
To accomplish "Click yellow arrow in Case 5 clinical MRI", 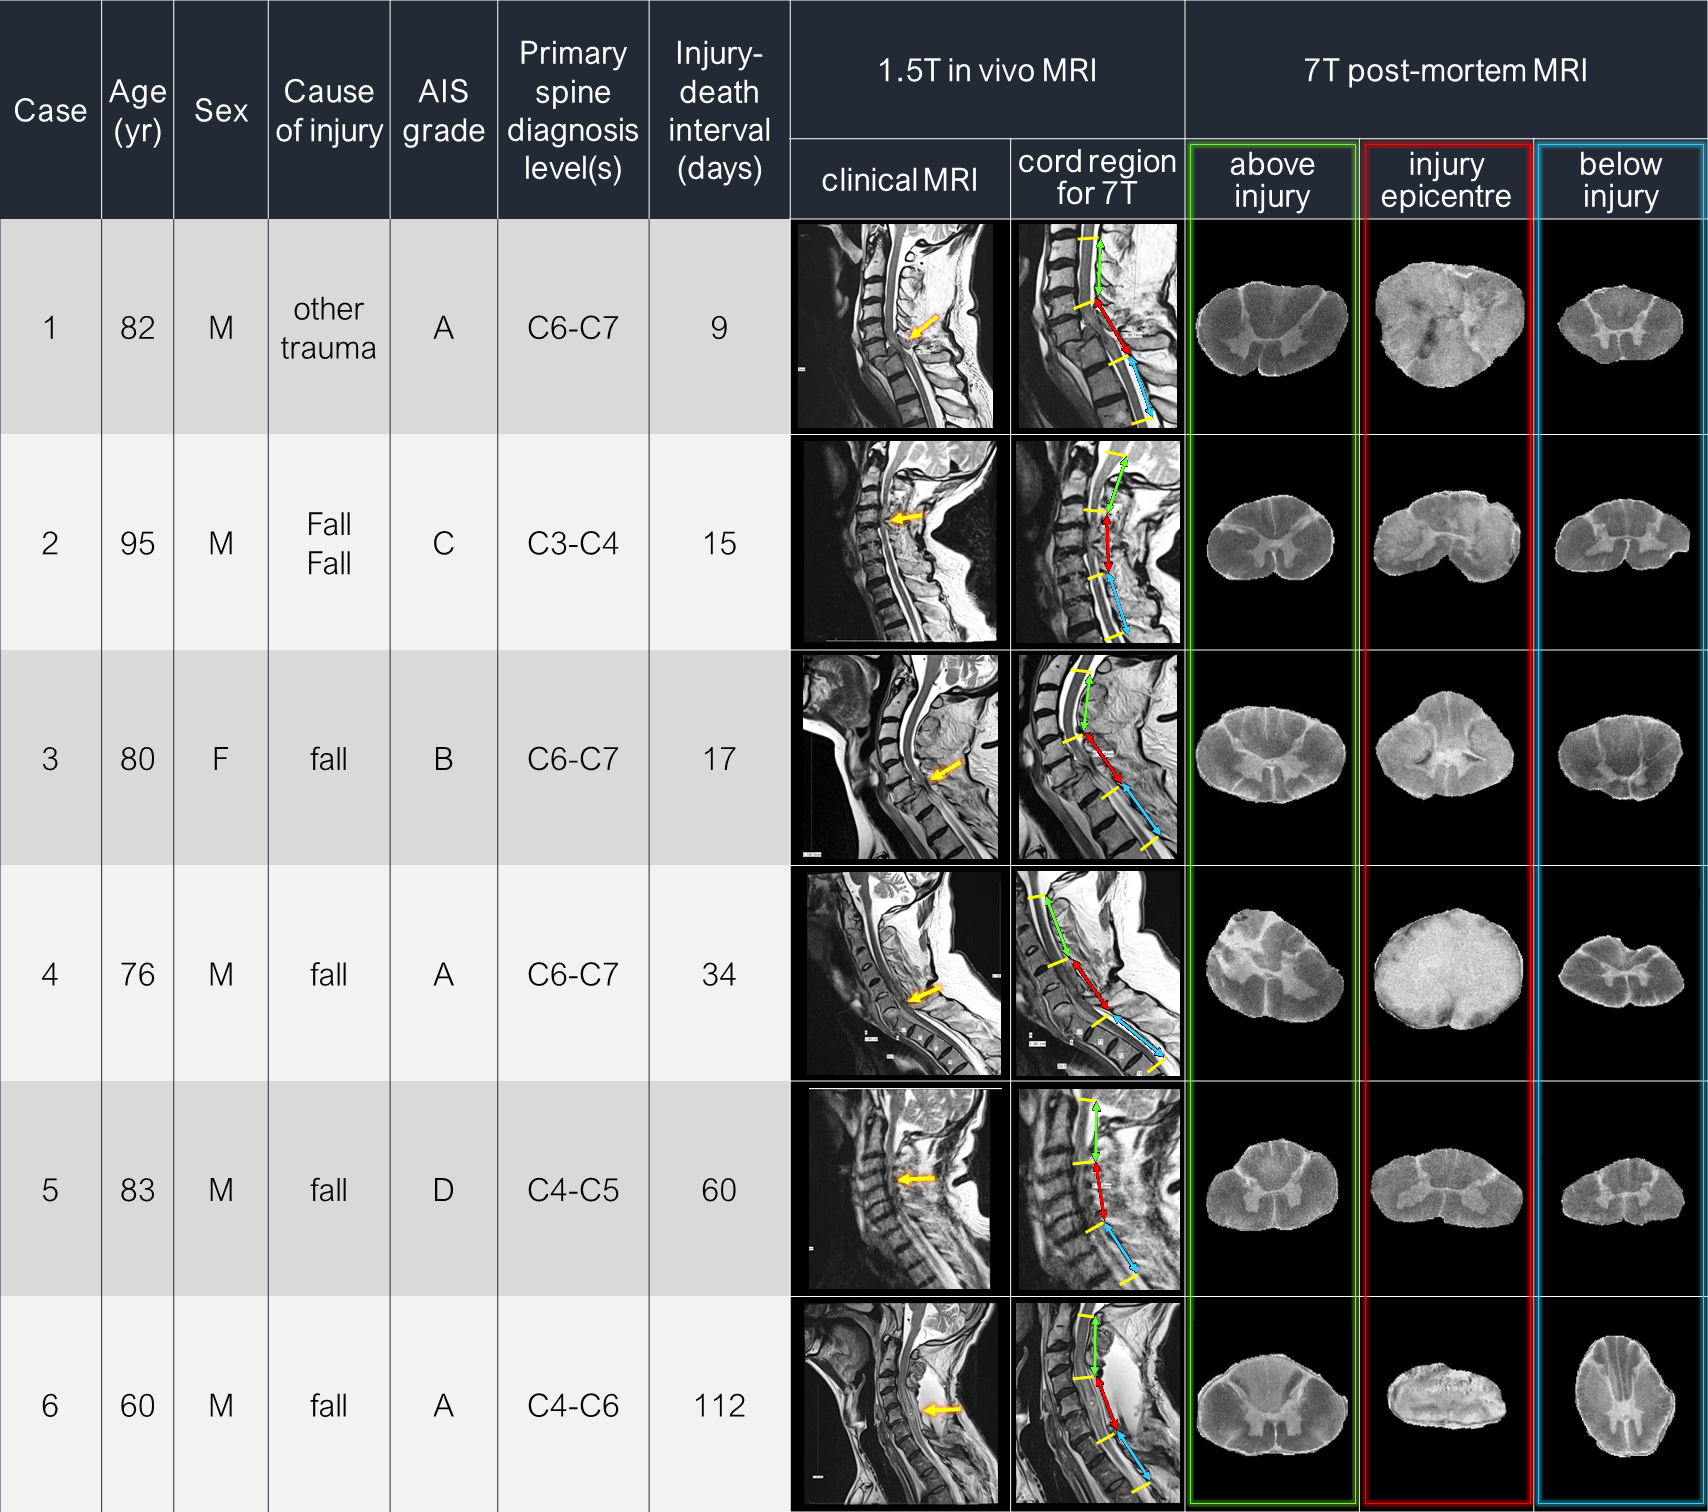I will (916, 1179).
